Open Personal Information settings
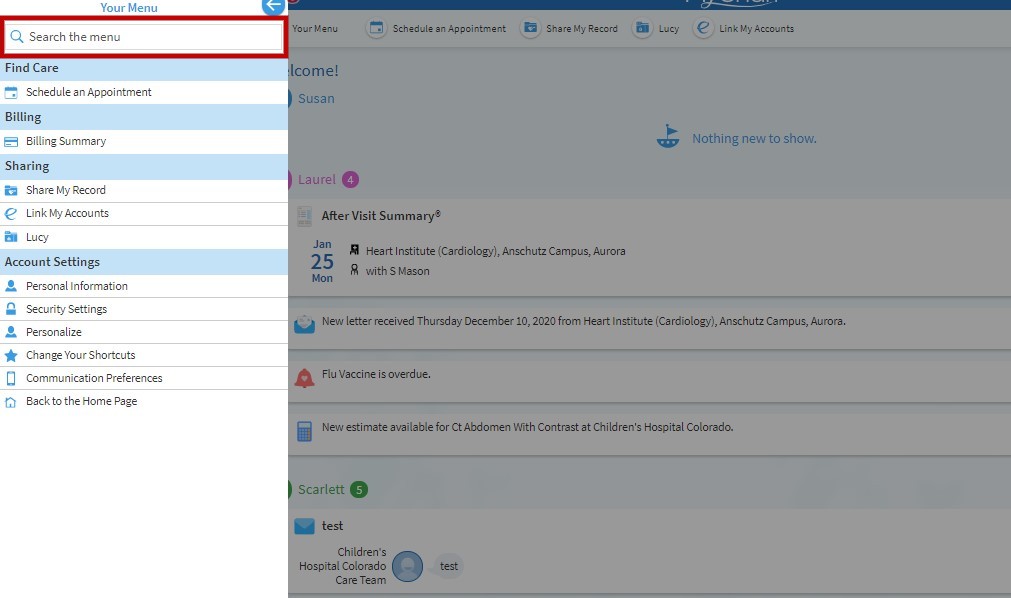Image resolution: width=1011 pixels, height=598 pixels. pos(76,286)
